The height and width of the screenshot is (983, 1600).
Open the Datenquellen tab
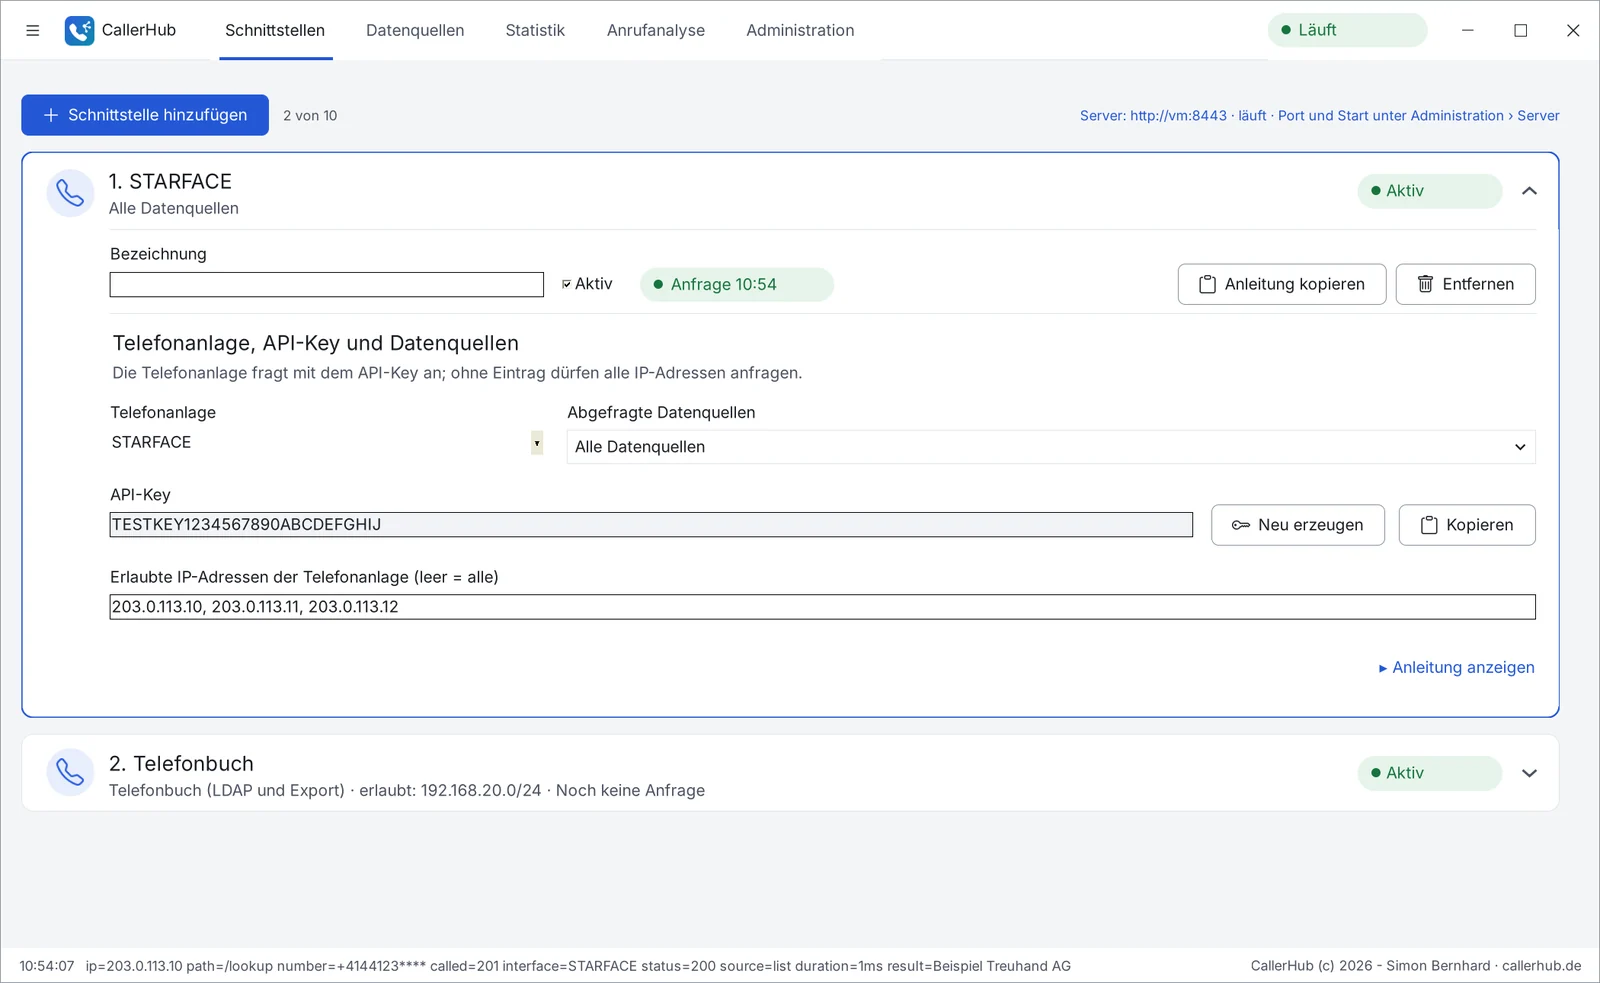[x=415, y=30]
